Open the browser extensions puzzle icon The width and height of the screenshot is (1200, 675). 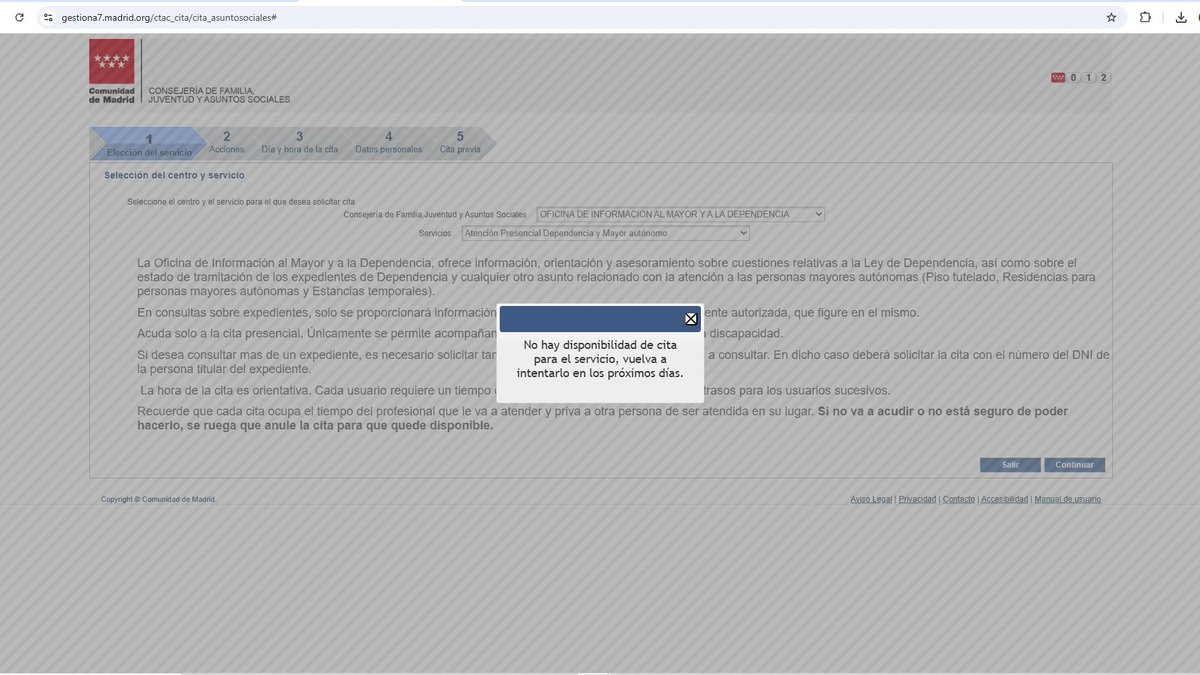1146,17
